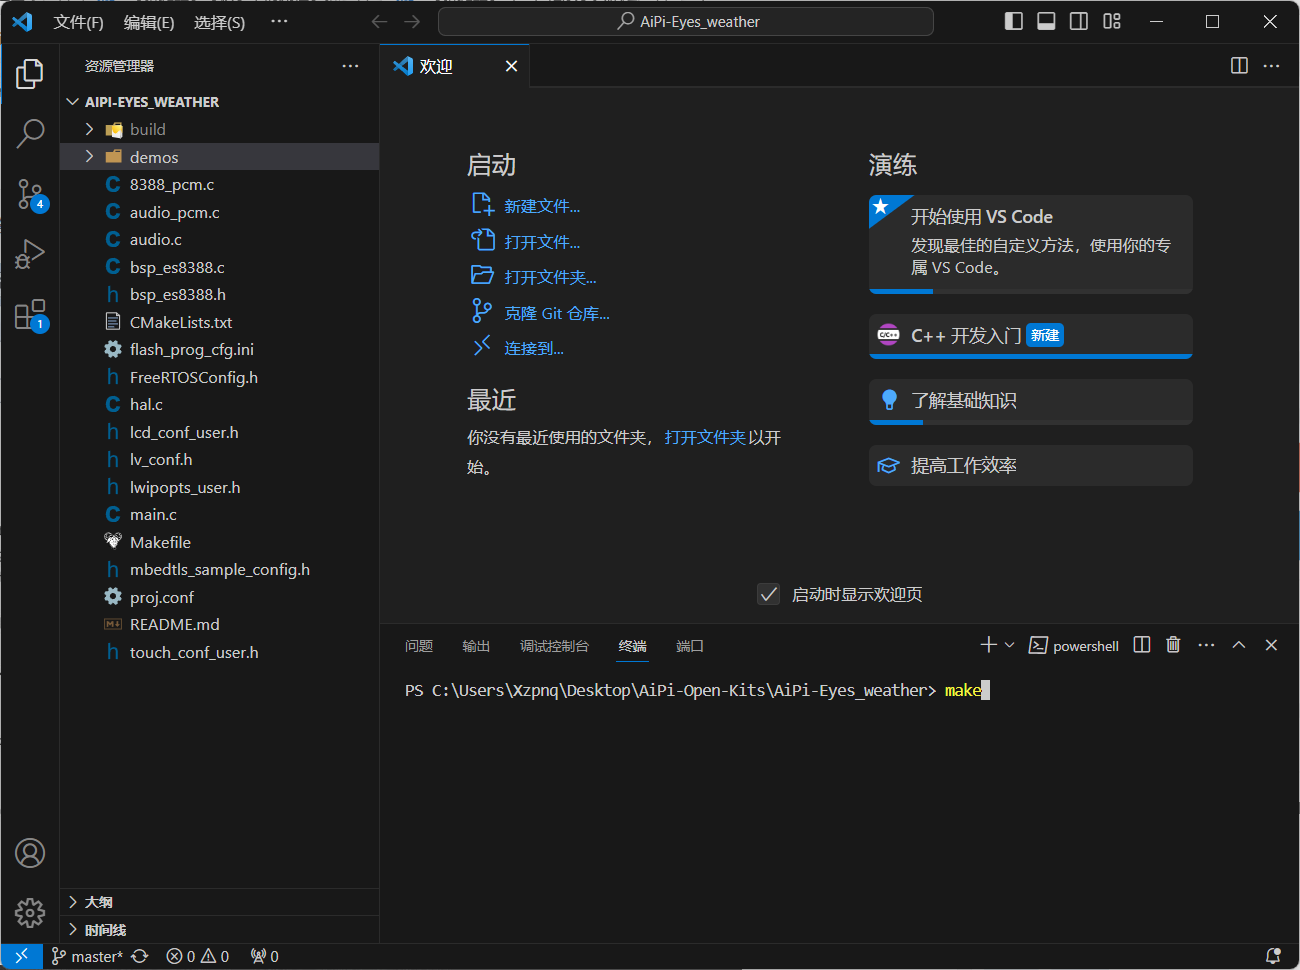
Task: Open Source Control view with 4 changes
Action: tap(30, 194)
